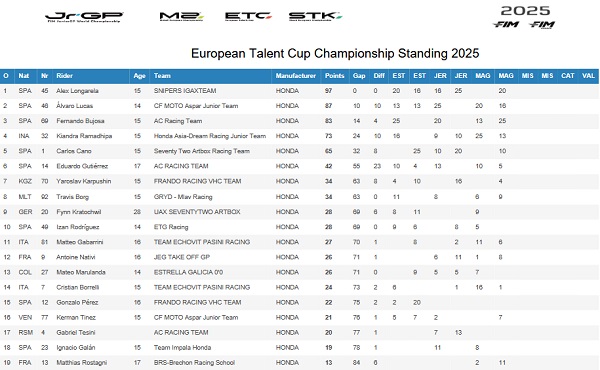Click the VAL round column header

click(x=588, y=76)
